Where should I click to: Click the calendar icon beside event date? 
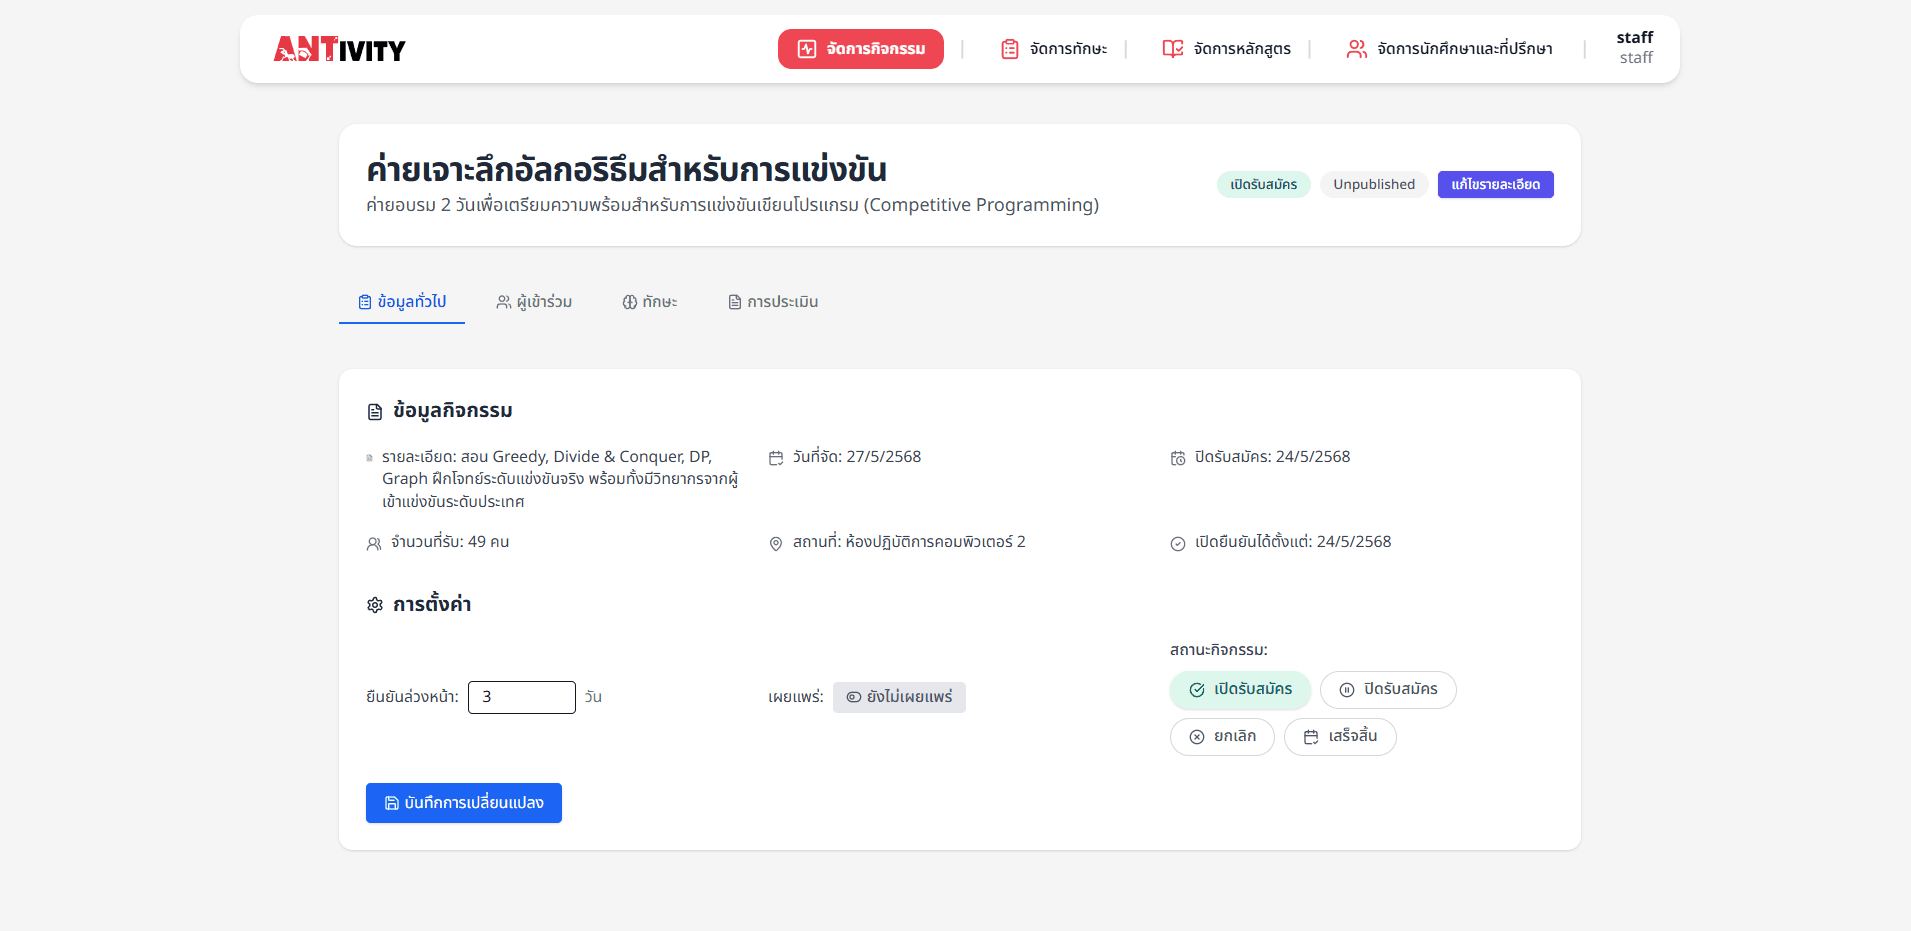pyautogui.click(x=776, y=458)
